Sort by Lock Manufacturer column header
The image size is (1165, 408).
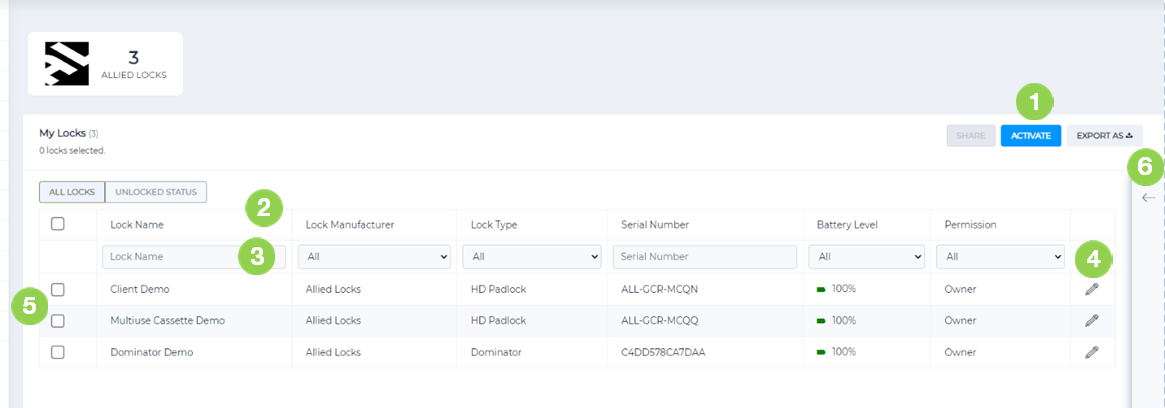pos(350,224)
